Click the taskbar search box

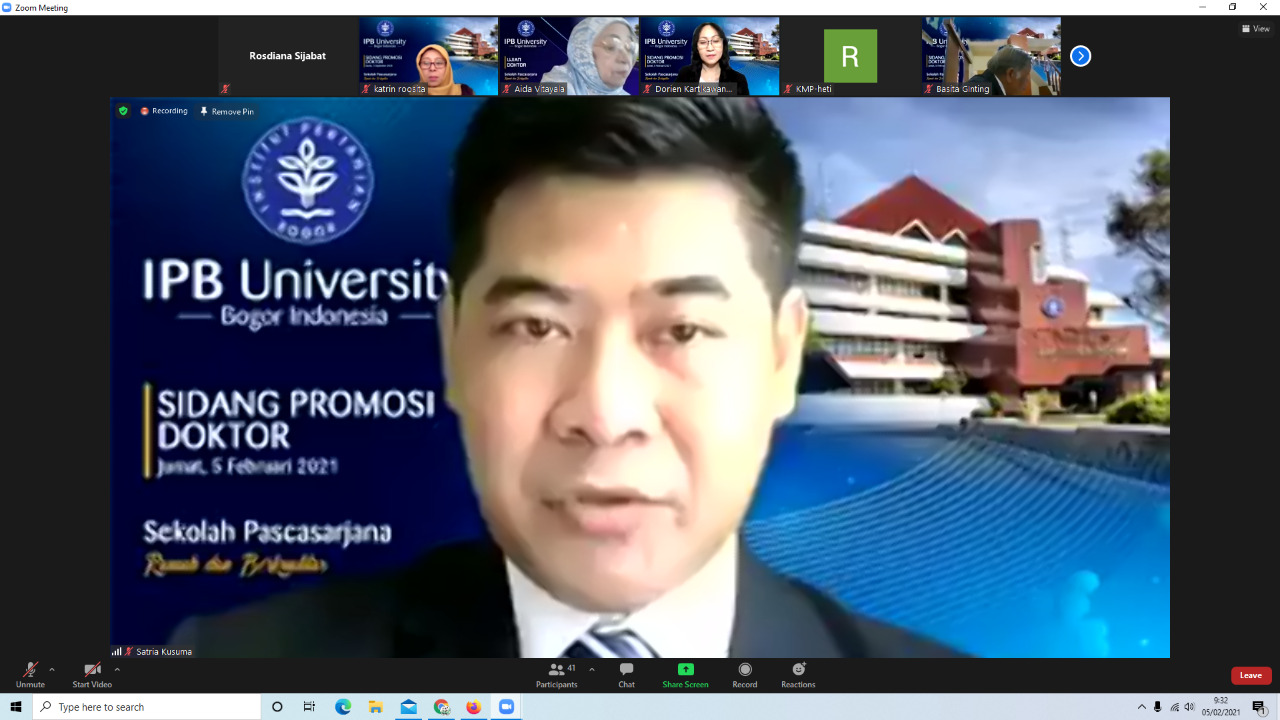(x=147, y=707)
